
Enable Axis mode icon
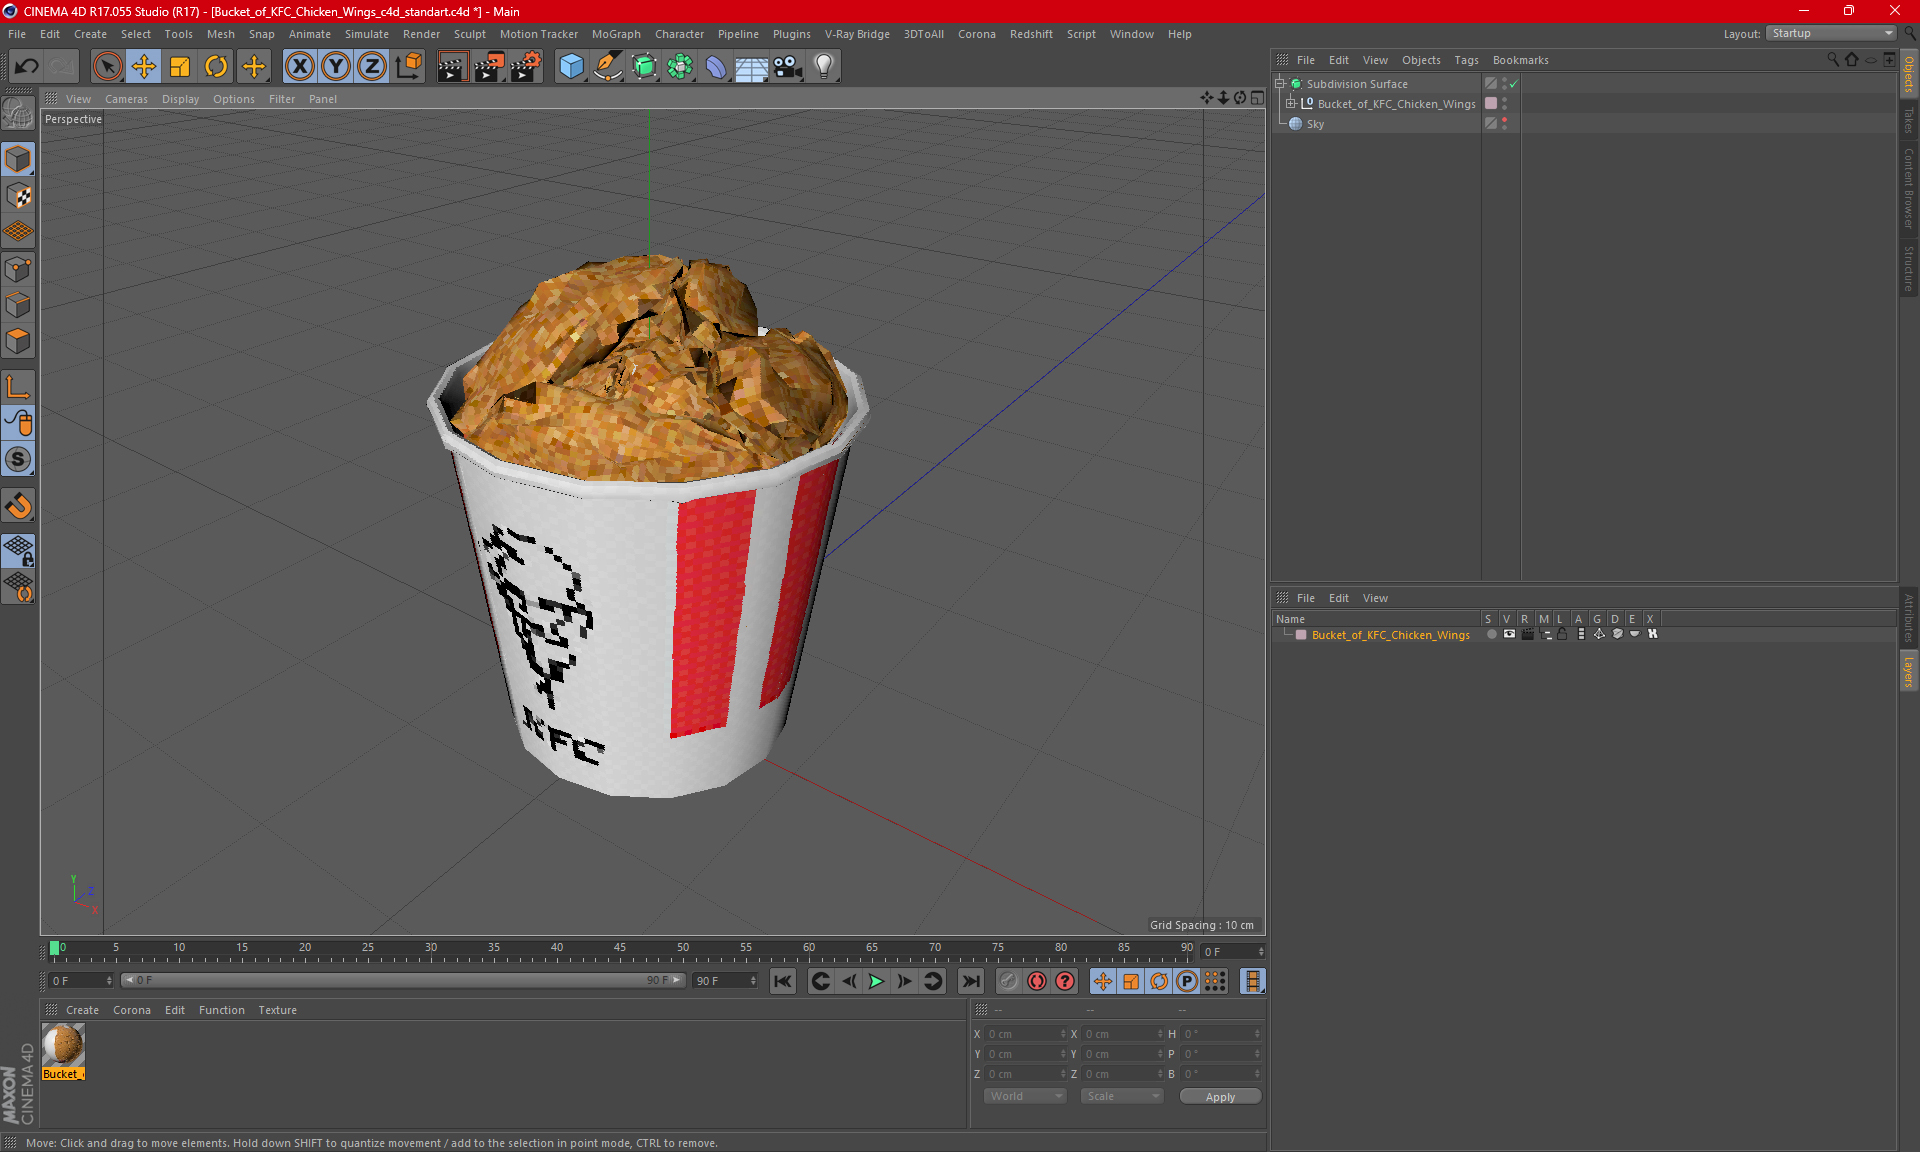click(18, 387)
